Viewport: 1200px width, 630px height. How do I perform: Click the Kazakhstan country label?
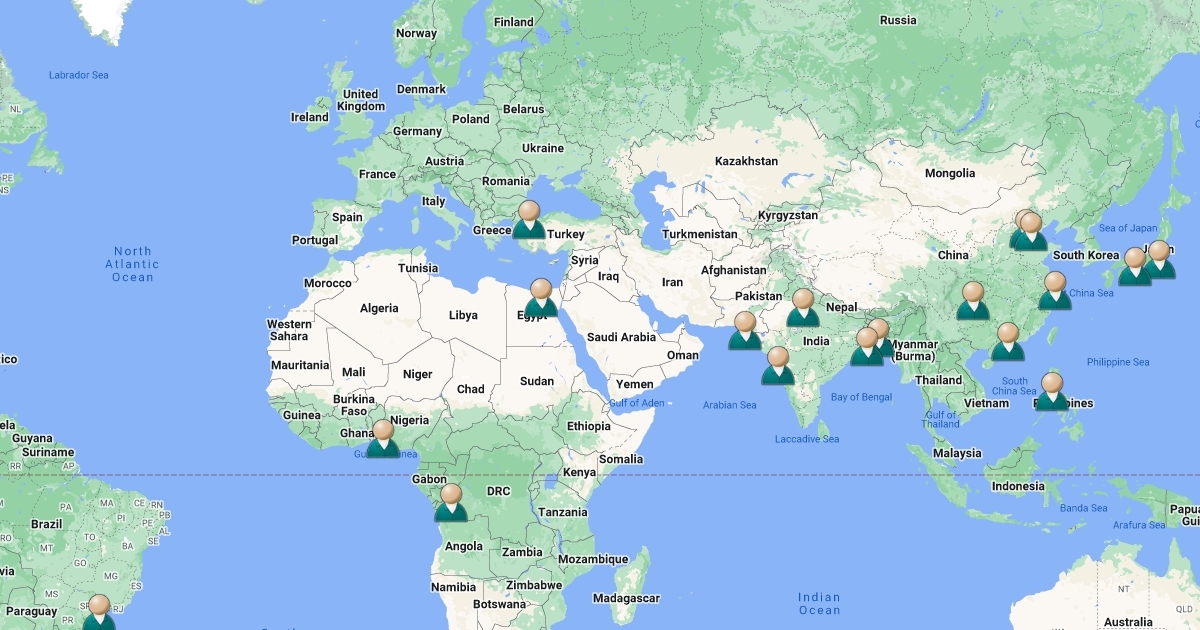(746, 161)
